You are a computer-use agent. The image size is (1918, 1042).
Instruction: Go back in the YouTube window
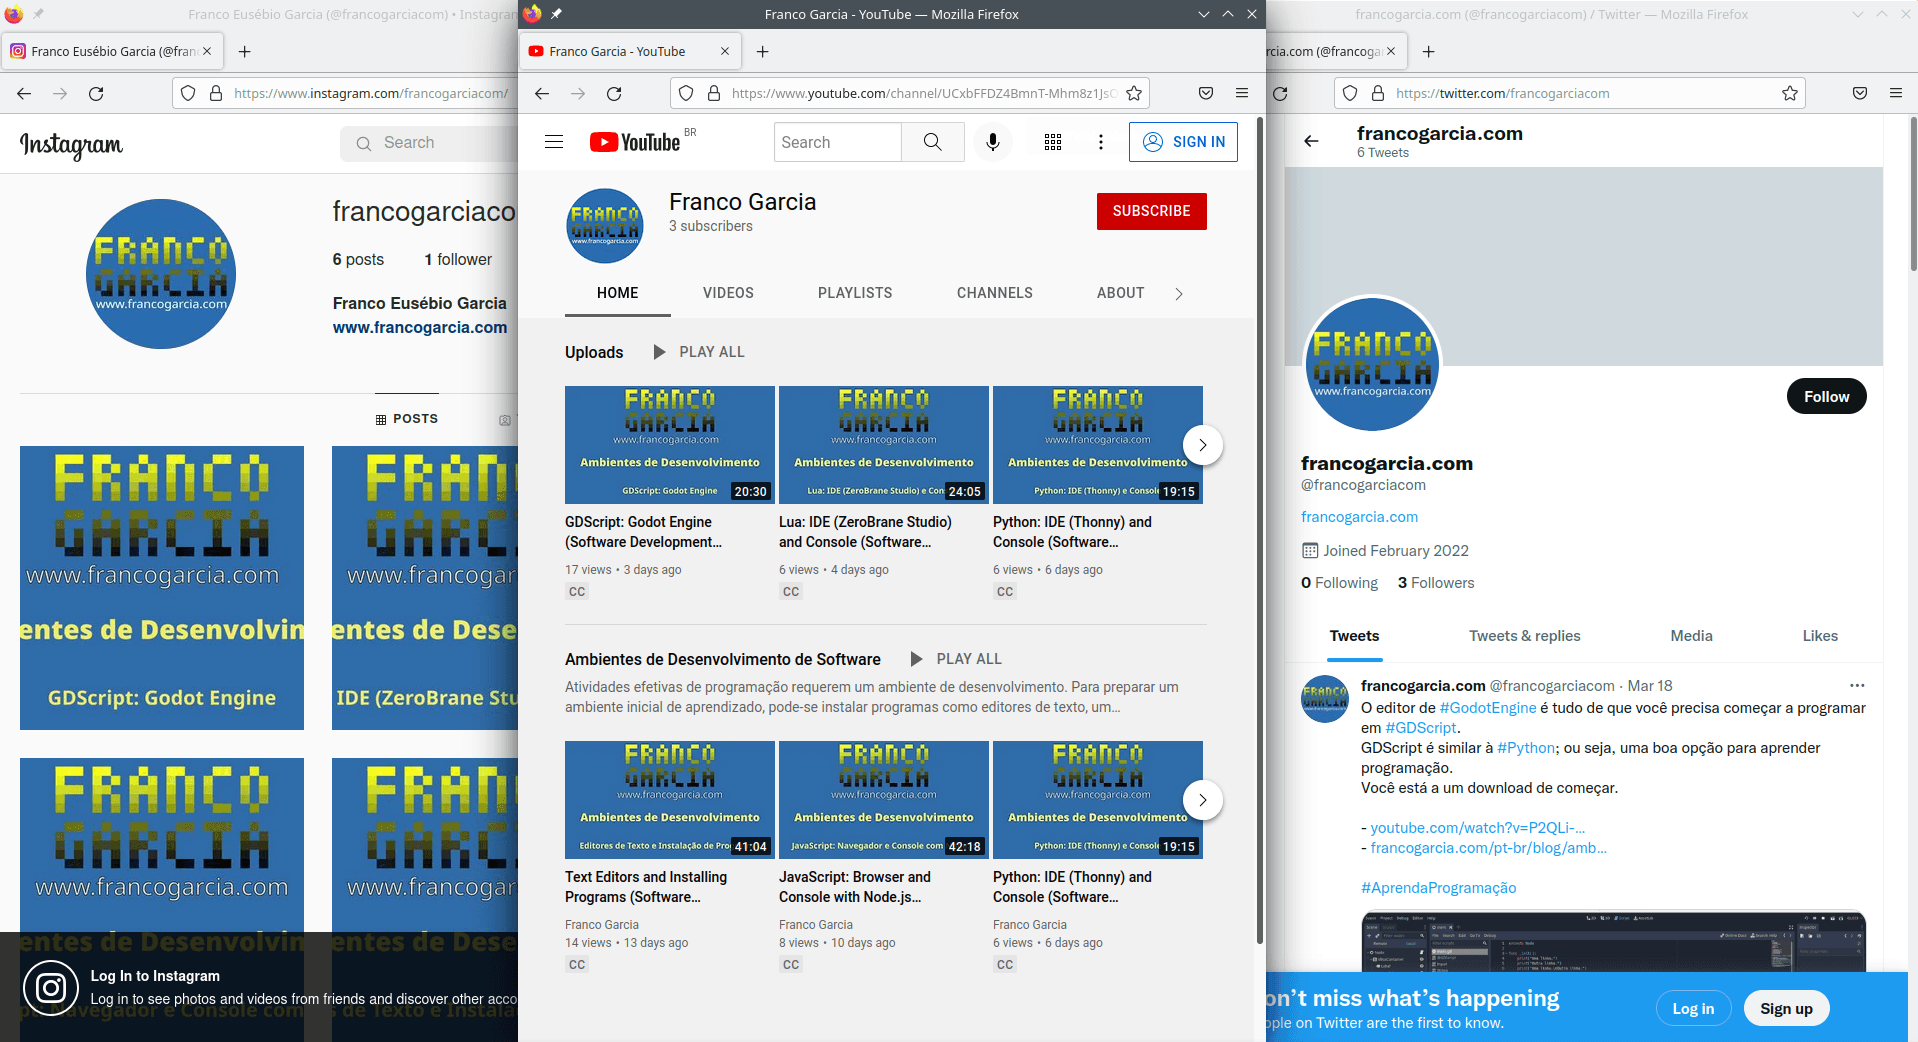[x=542, y=93]
